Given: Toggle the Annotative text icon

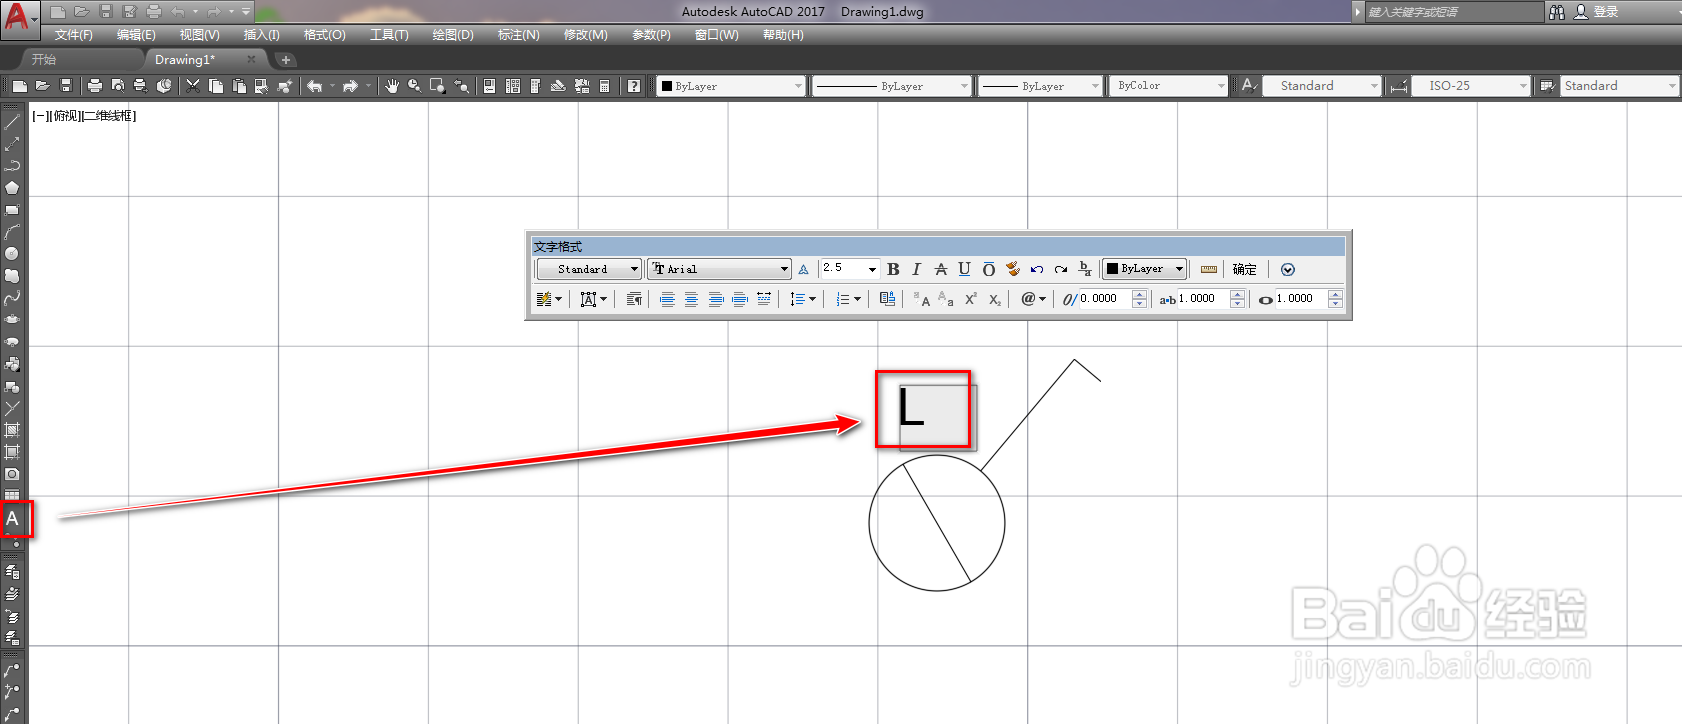Looking at the screenshot, I should [803, 269].
